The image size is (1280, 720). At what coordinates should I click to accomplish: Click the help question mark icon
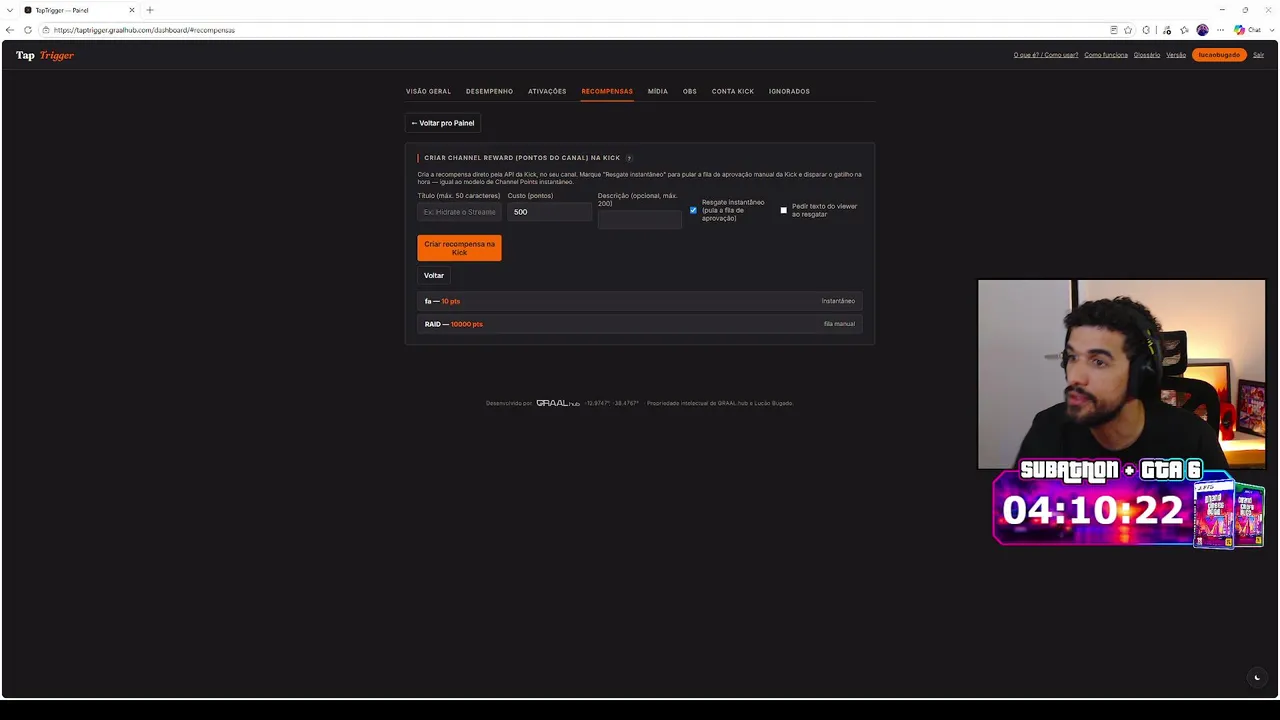tap(629, 158)
